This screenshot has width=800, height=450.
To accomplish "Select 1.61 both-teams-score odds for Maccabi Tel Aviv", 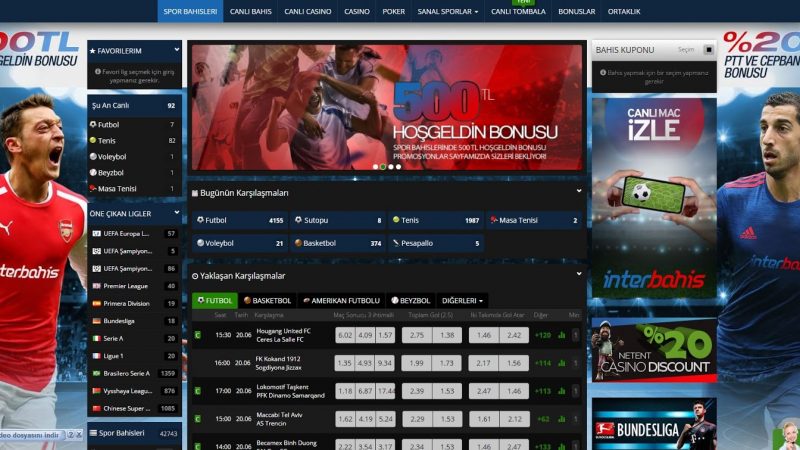I will (x=484, y=419).
